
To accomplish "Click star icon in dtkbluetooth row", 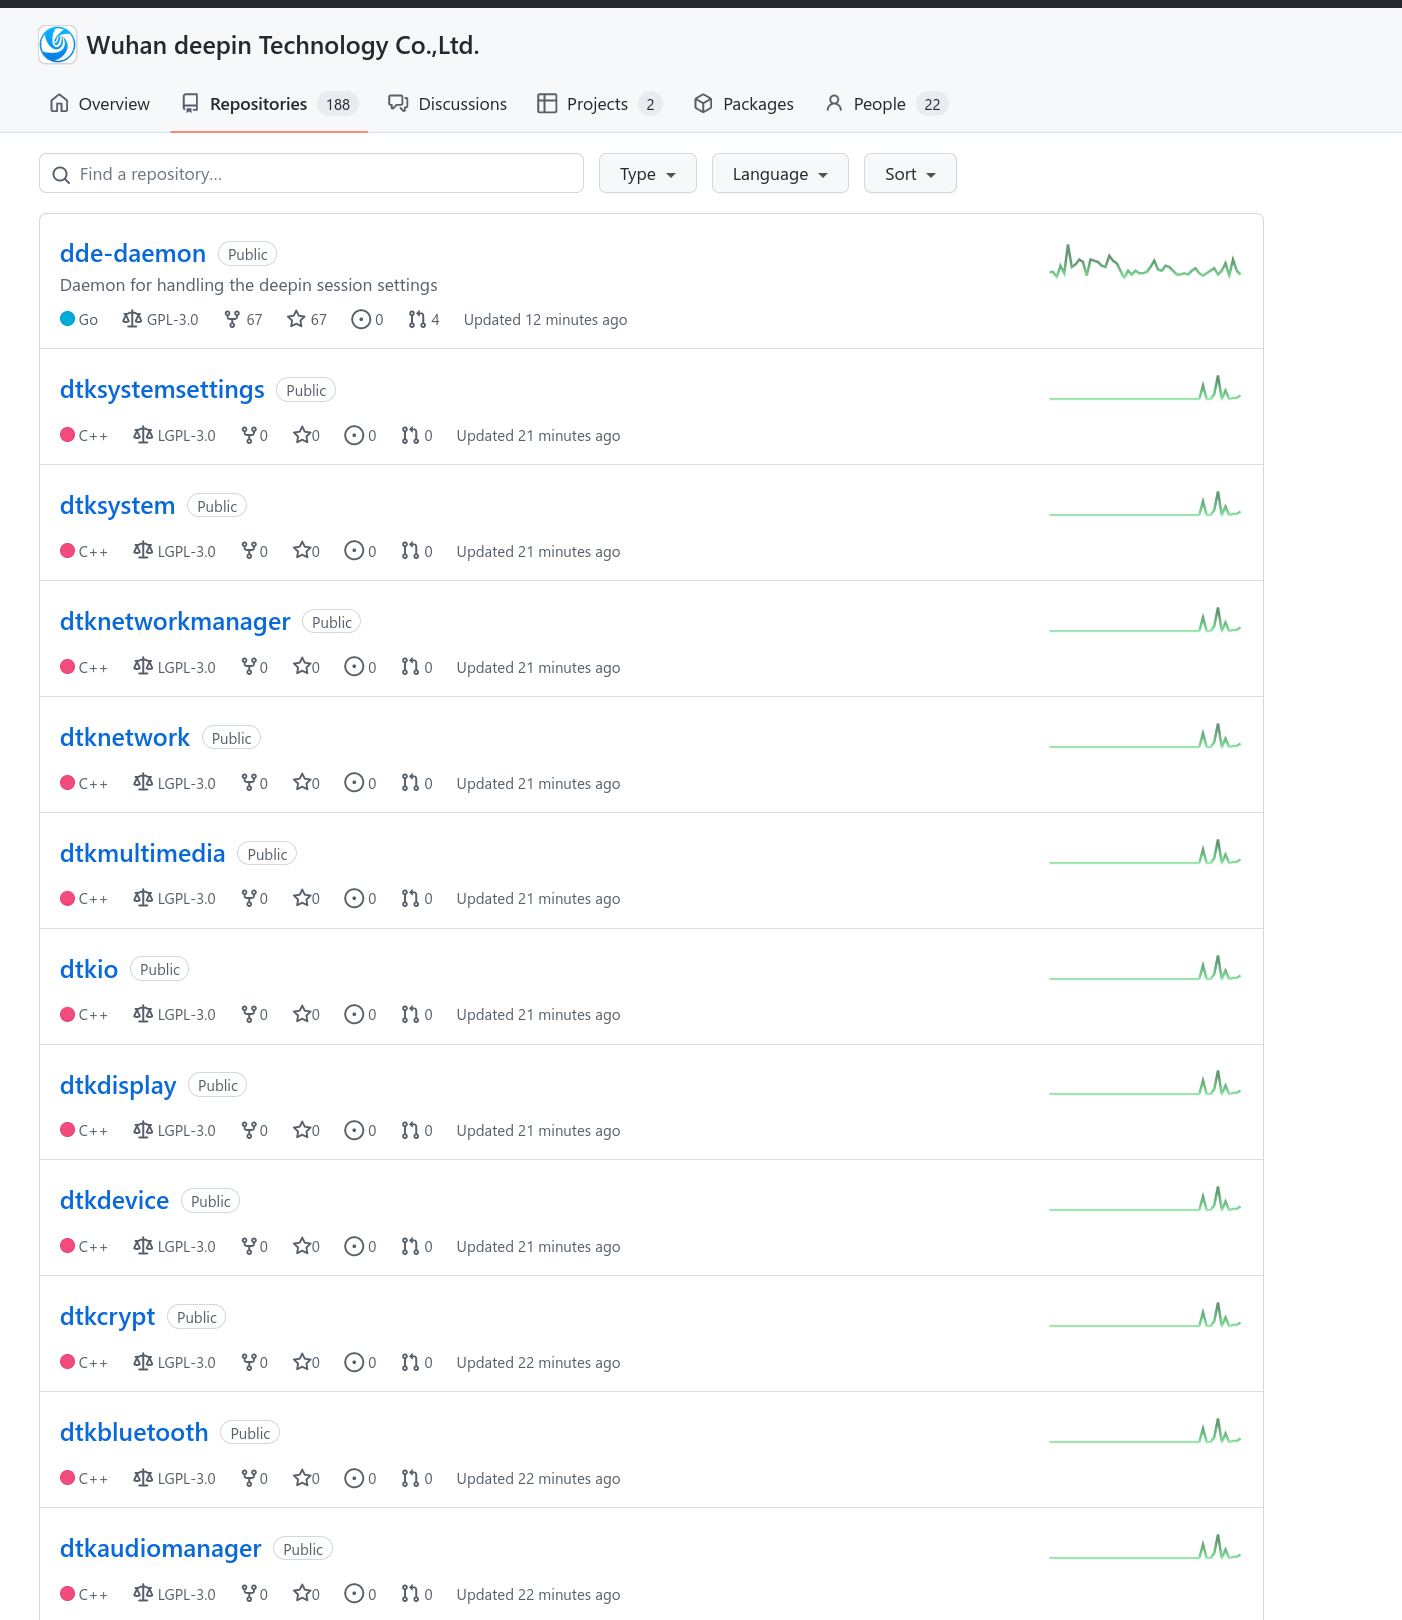I will point(302,1478).
